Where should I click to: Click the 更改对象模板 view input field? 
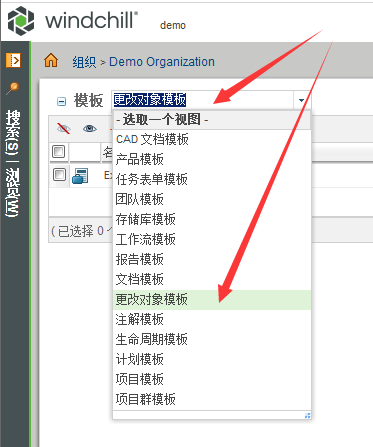point(203,100)
